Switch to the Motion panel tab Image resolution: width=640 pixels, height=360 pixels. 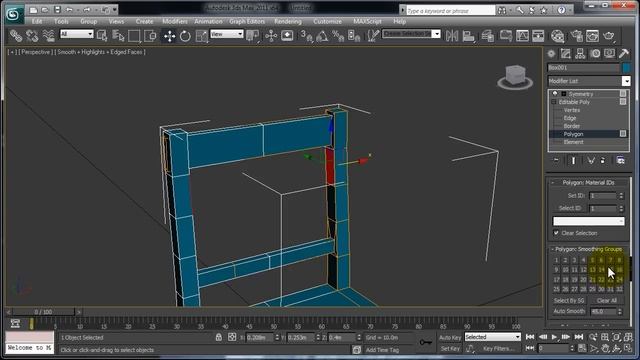click(595, 53)
